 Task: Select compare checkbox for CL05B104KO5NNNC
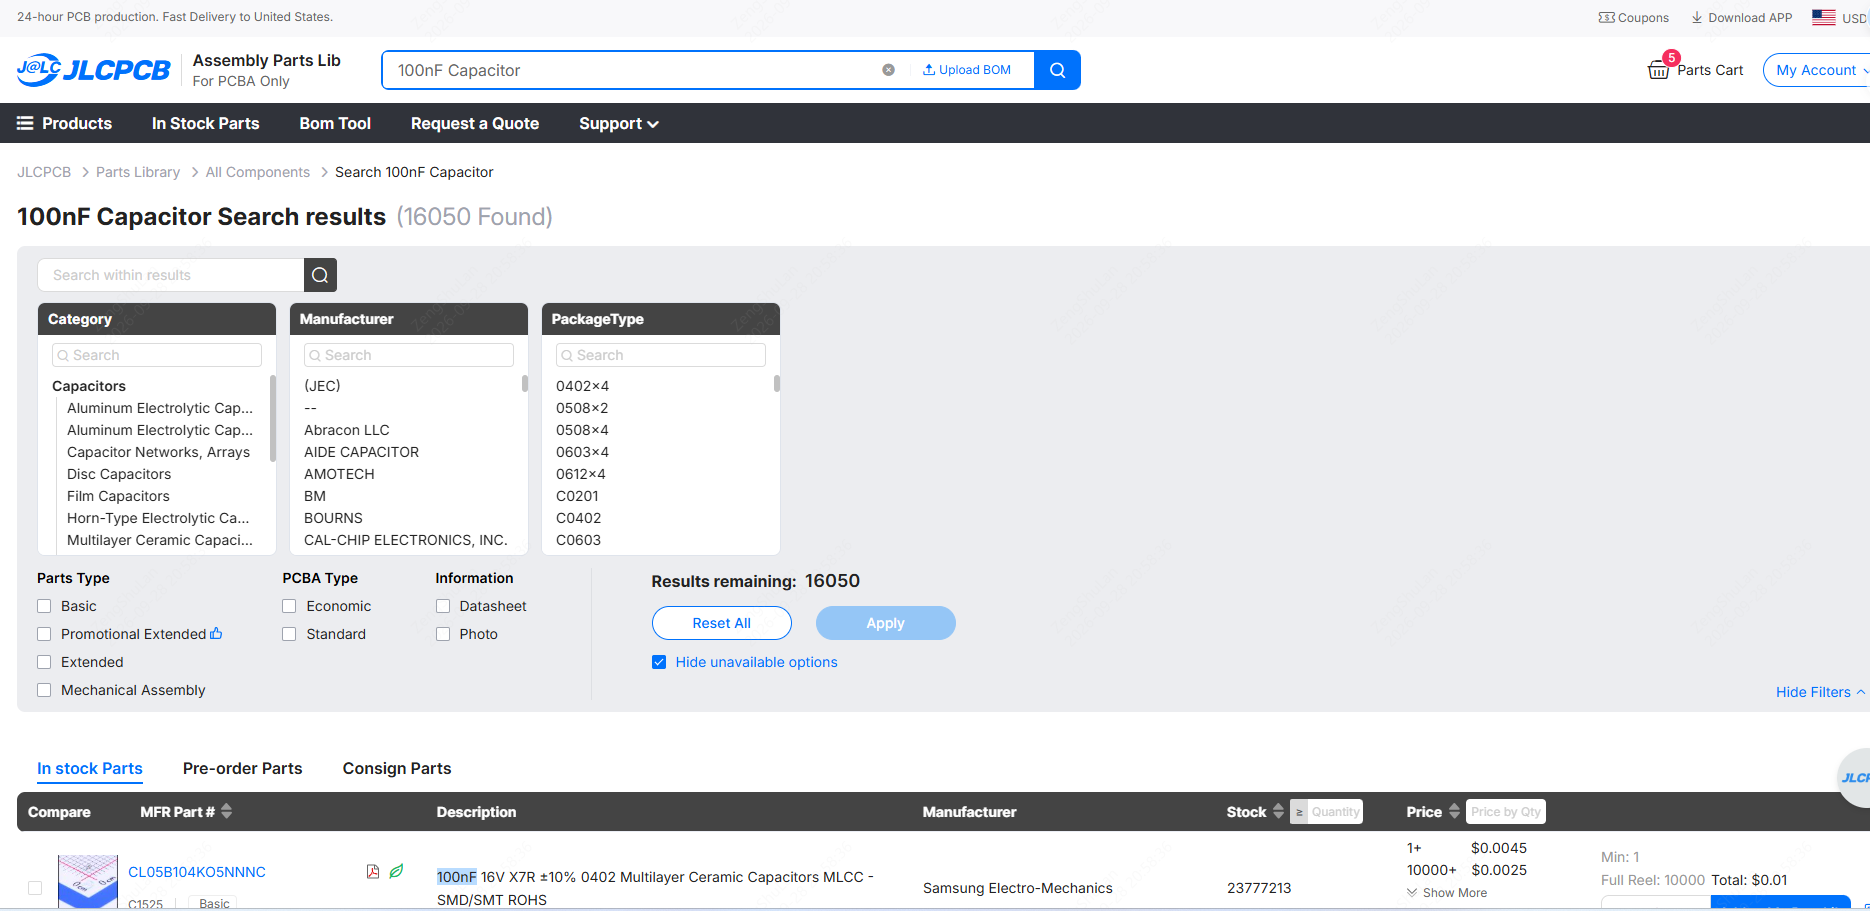click(35, 888)
